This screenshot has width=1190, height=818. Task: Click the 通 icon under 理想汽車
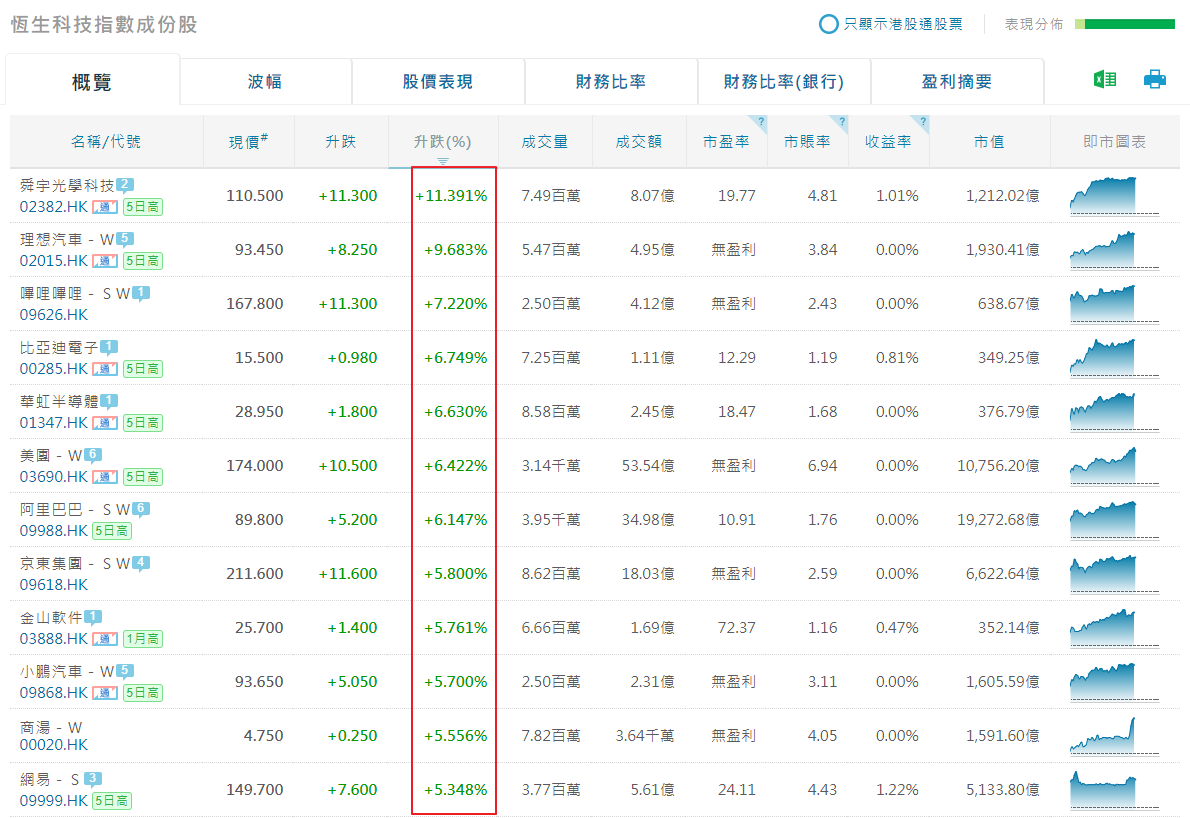click(105, 261)
